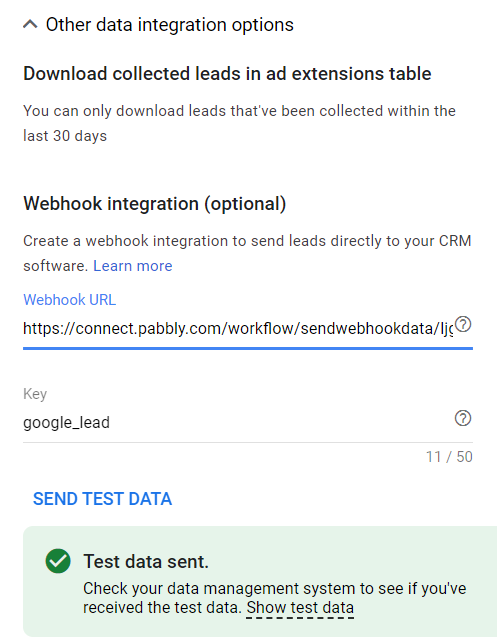This screenshot has width=497, height=641.
Task: Open help icon beside Webhook URL field
Action: point(463,325)
